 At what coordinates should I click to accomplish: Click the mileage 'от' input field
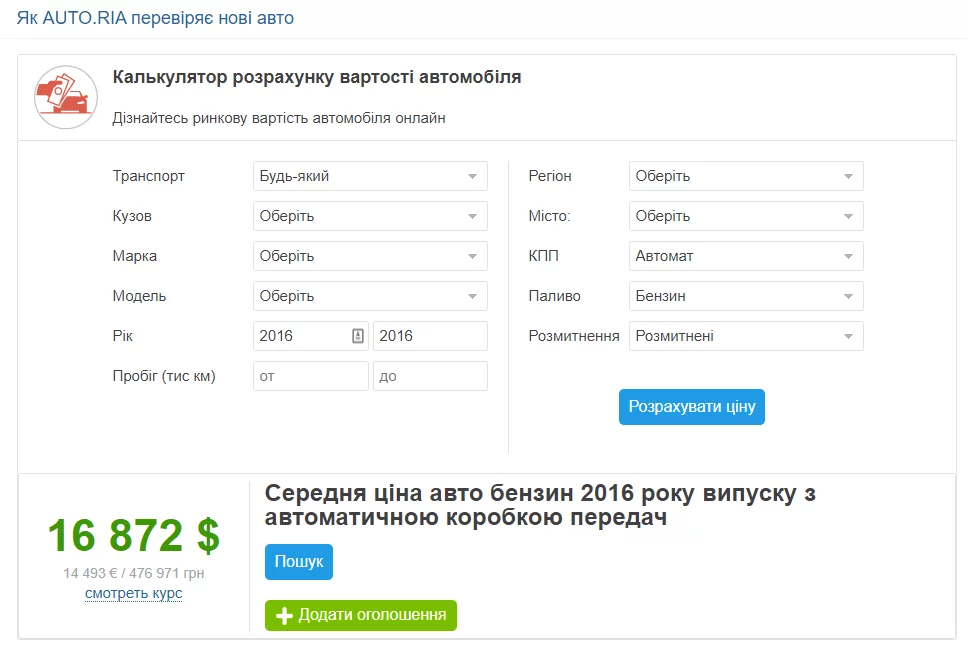click(x=310, y=376)
